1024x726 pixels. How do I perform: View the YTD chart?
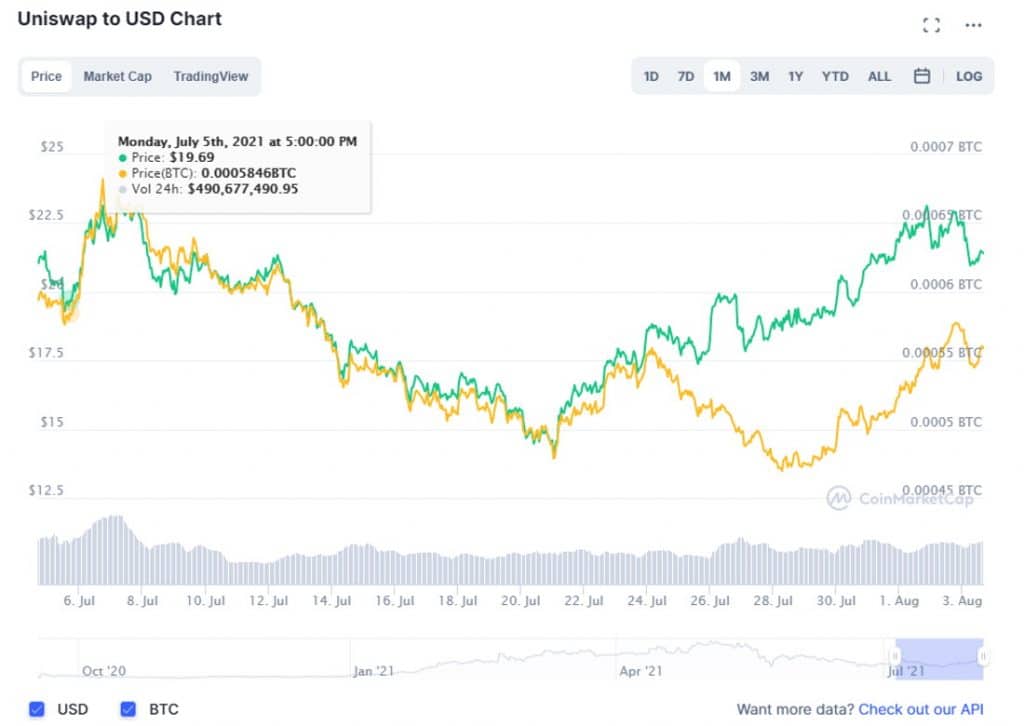point(835,75)
